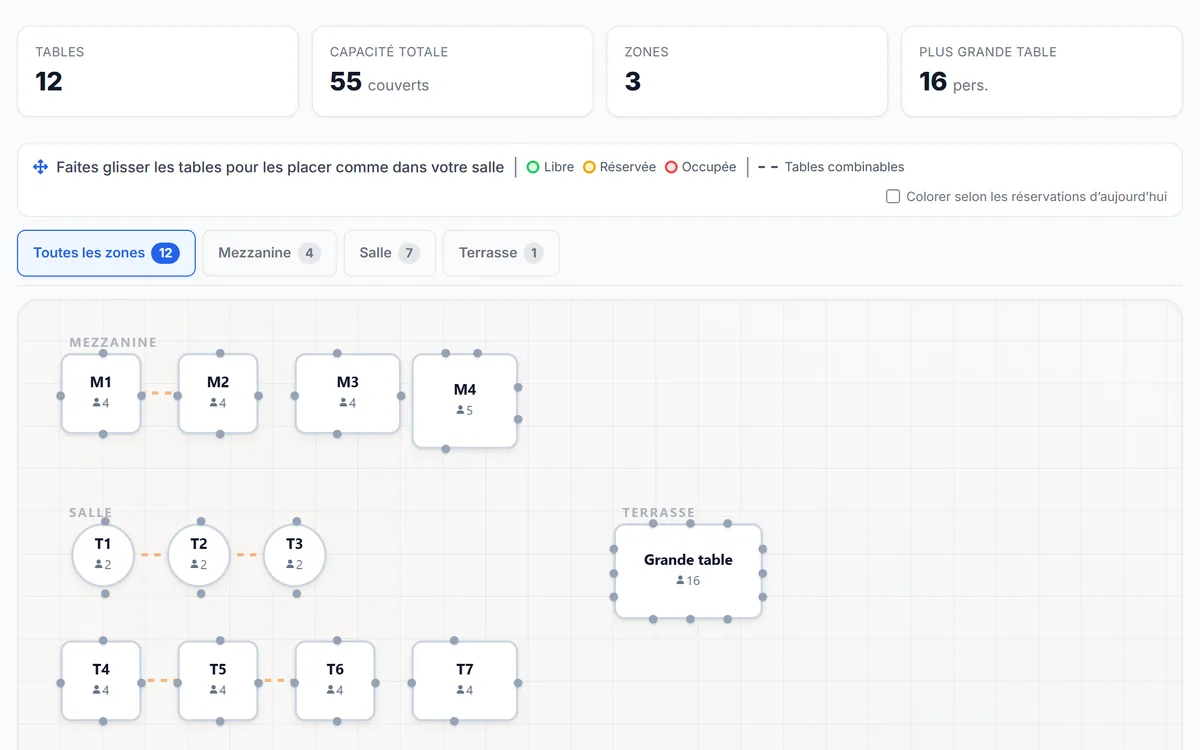
Task: Select the Terrasse zone tab
Action: 501,253
